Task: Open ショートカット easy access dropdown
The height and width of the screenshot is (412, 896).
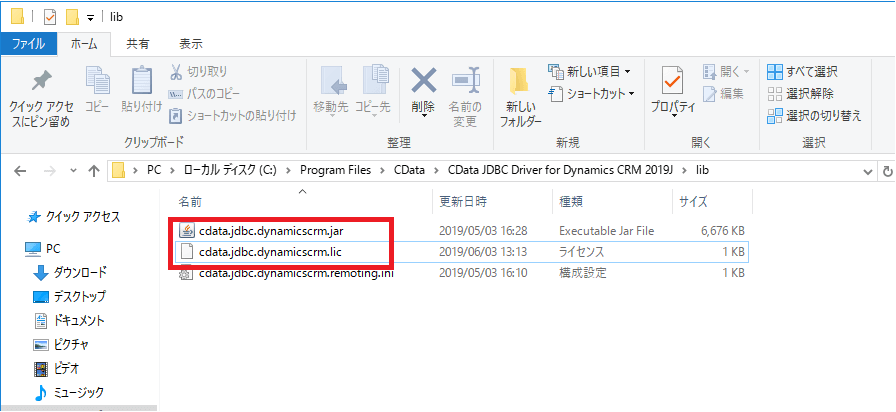Action: tap(591, 93)
